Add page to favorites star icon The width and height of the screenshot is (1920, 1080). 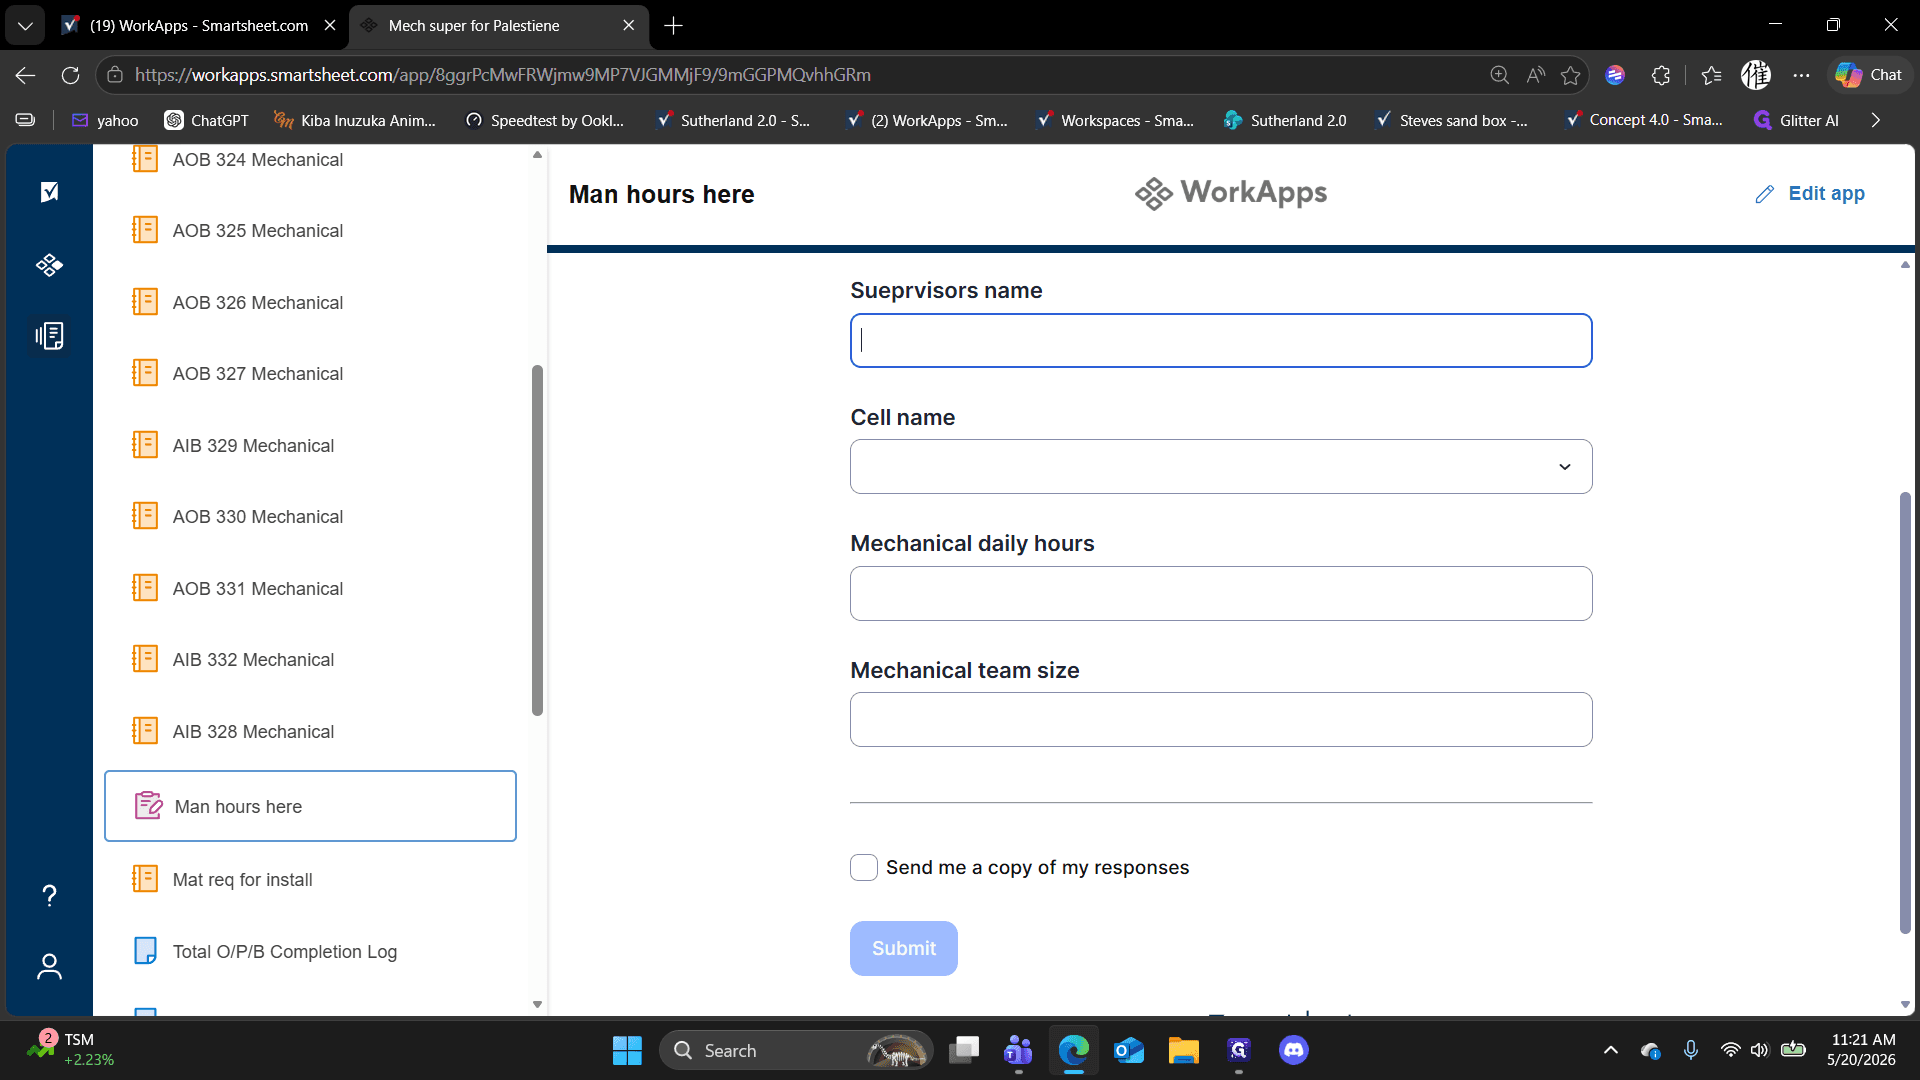point(1571,75)
